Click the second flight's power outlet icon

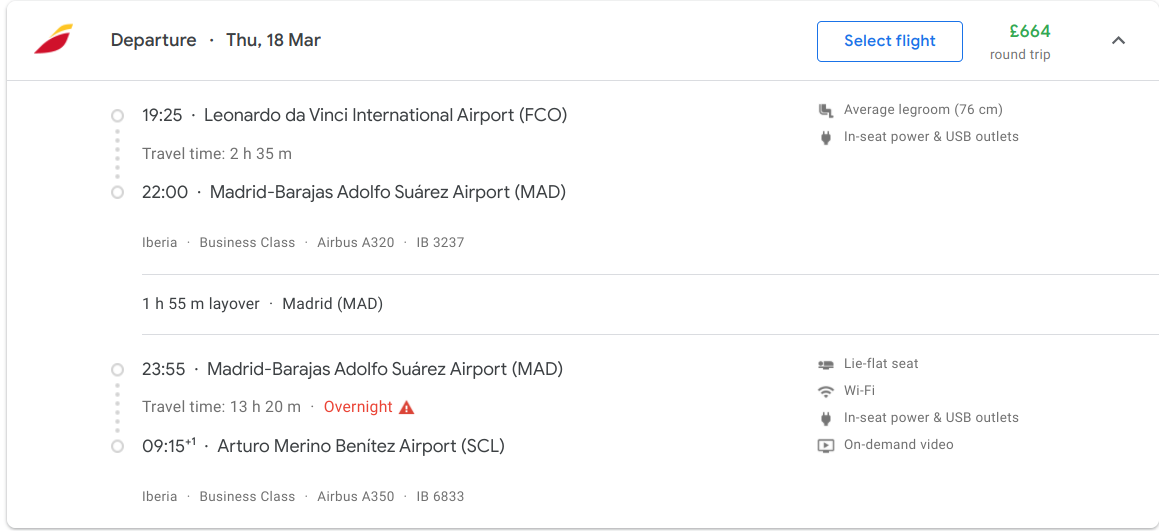click(826, 418)
